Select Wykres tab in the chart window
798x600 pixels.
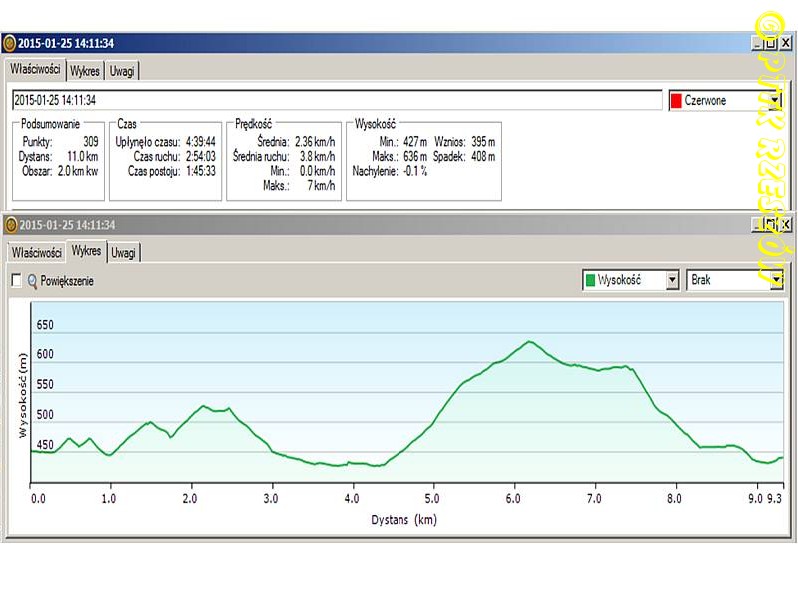point(86,251)
